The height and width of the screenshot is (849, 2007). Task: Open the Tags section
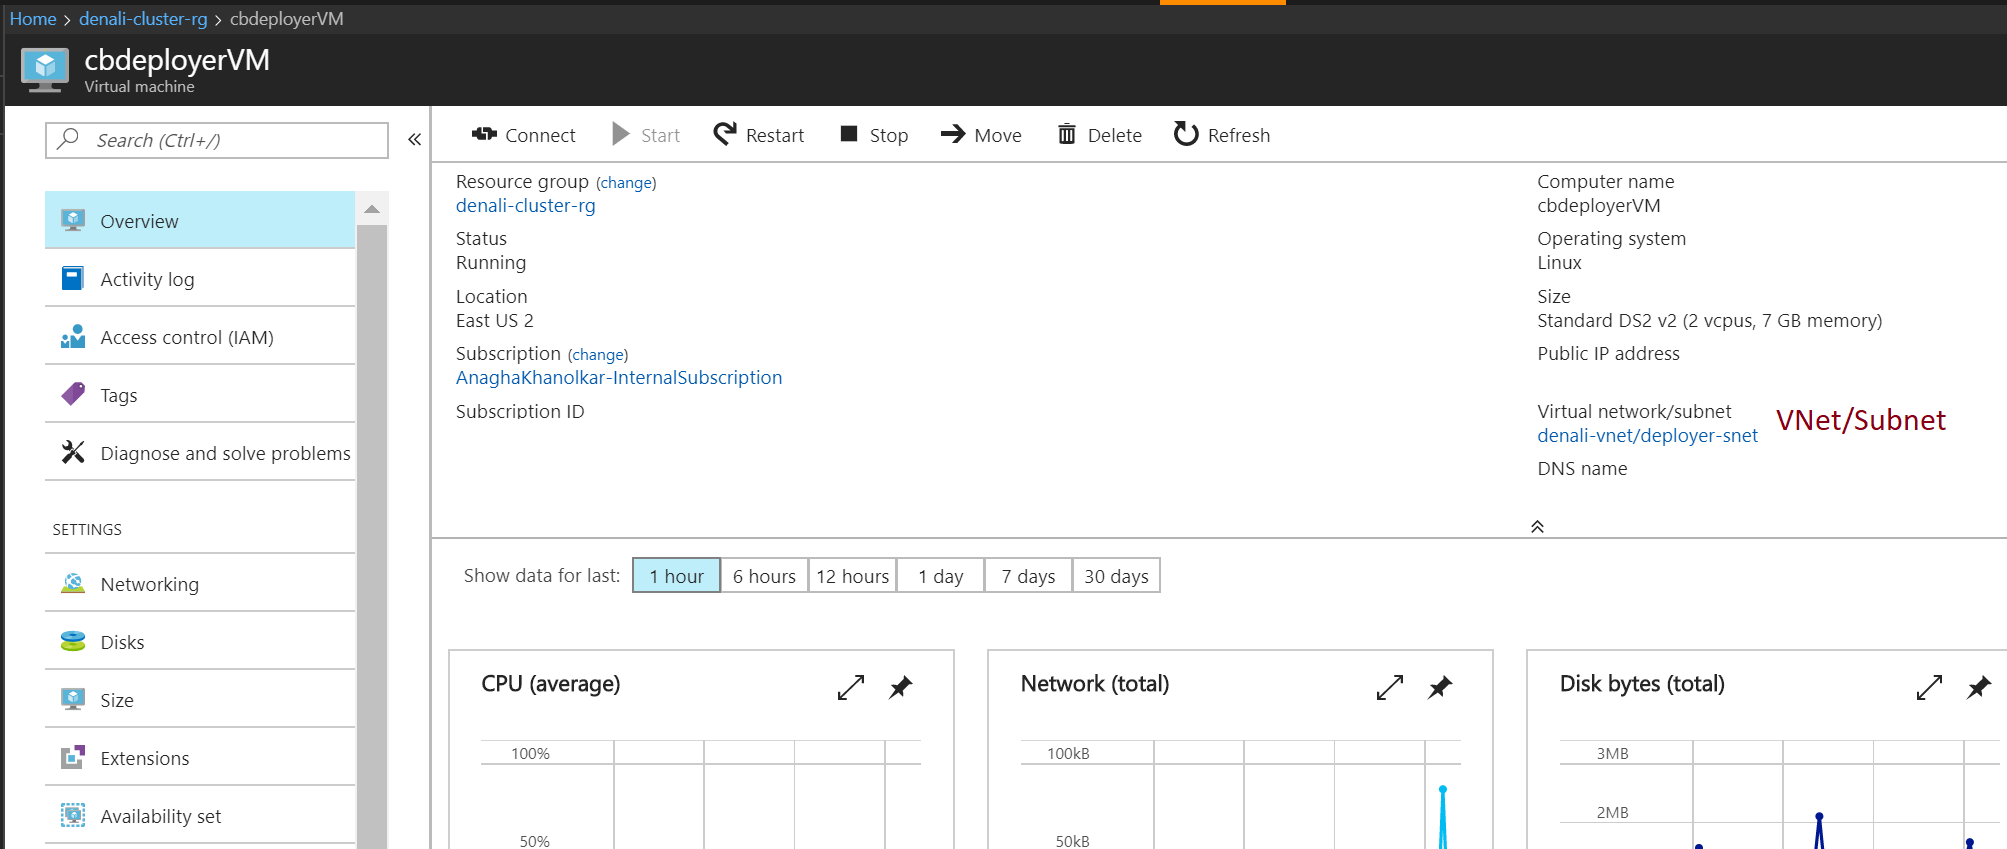[200, 395]
